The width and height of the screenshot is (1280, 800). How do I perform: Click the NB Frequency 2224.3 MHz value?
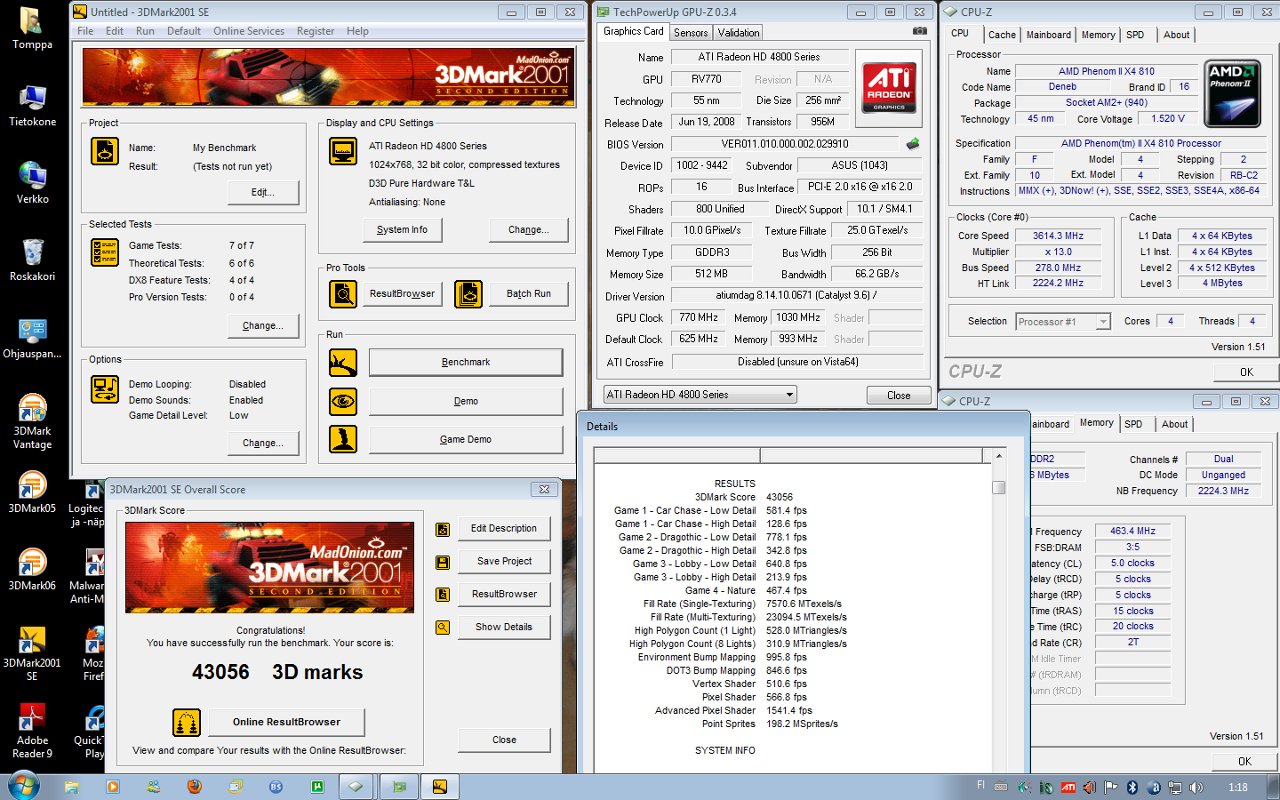[x=1222, y=491]
